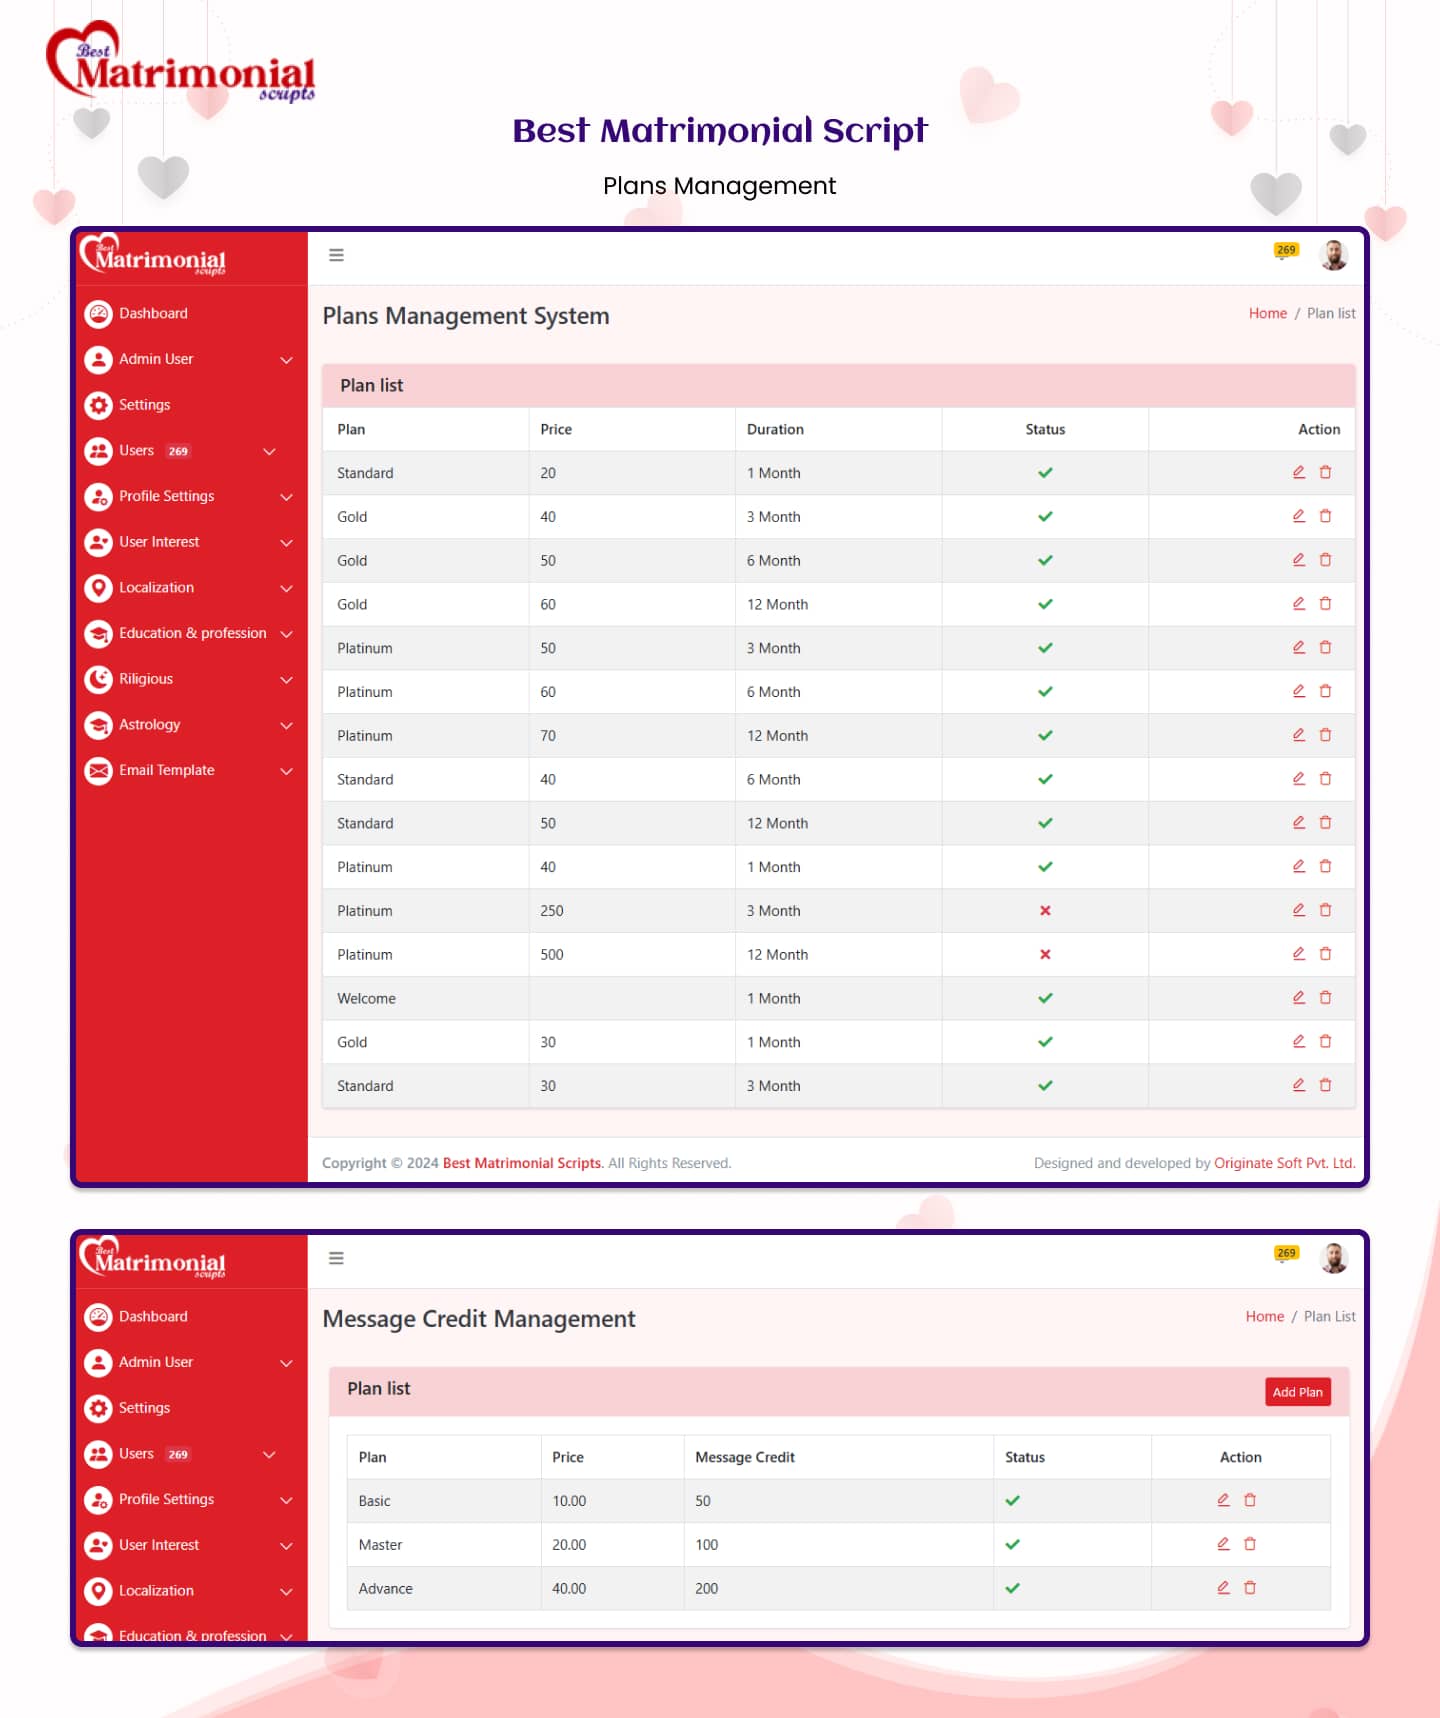This screenshot has width=1440, height=1718.
Task: Follow Home breadcrumb in Message Credit panel
Action: point(1264,1316)
